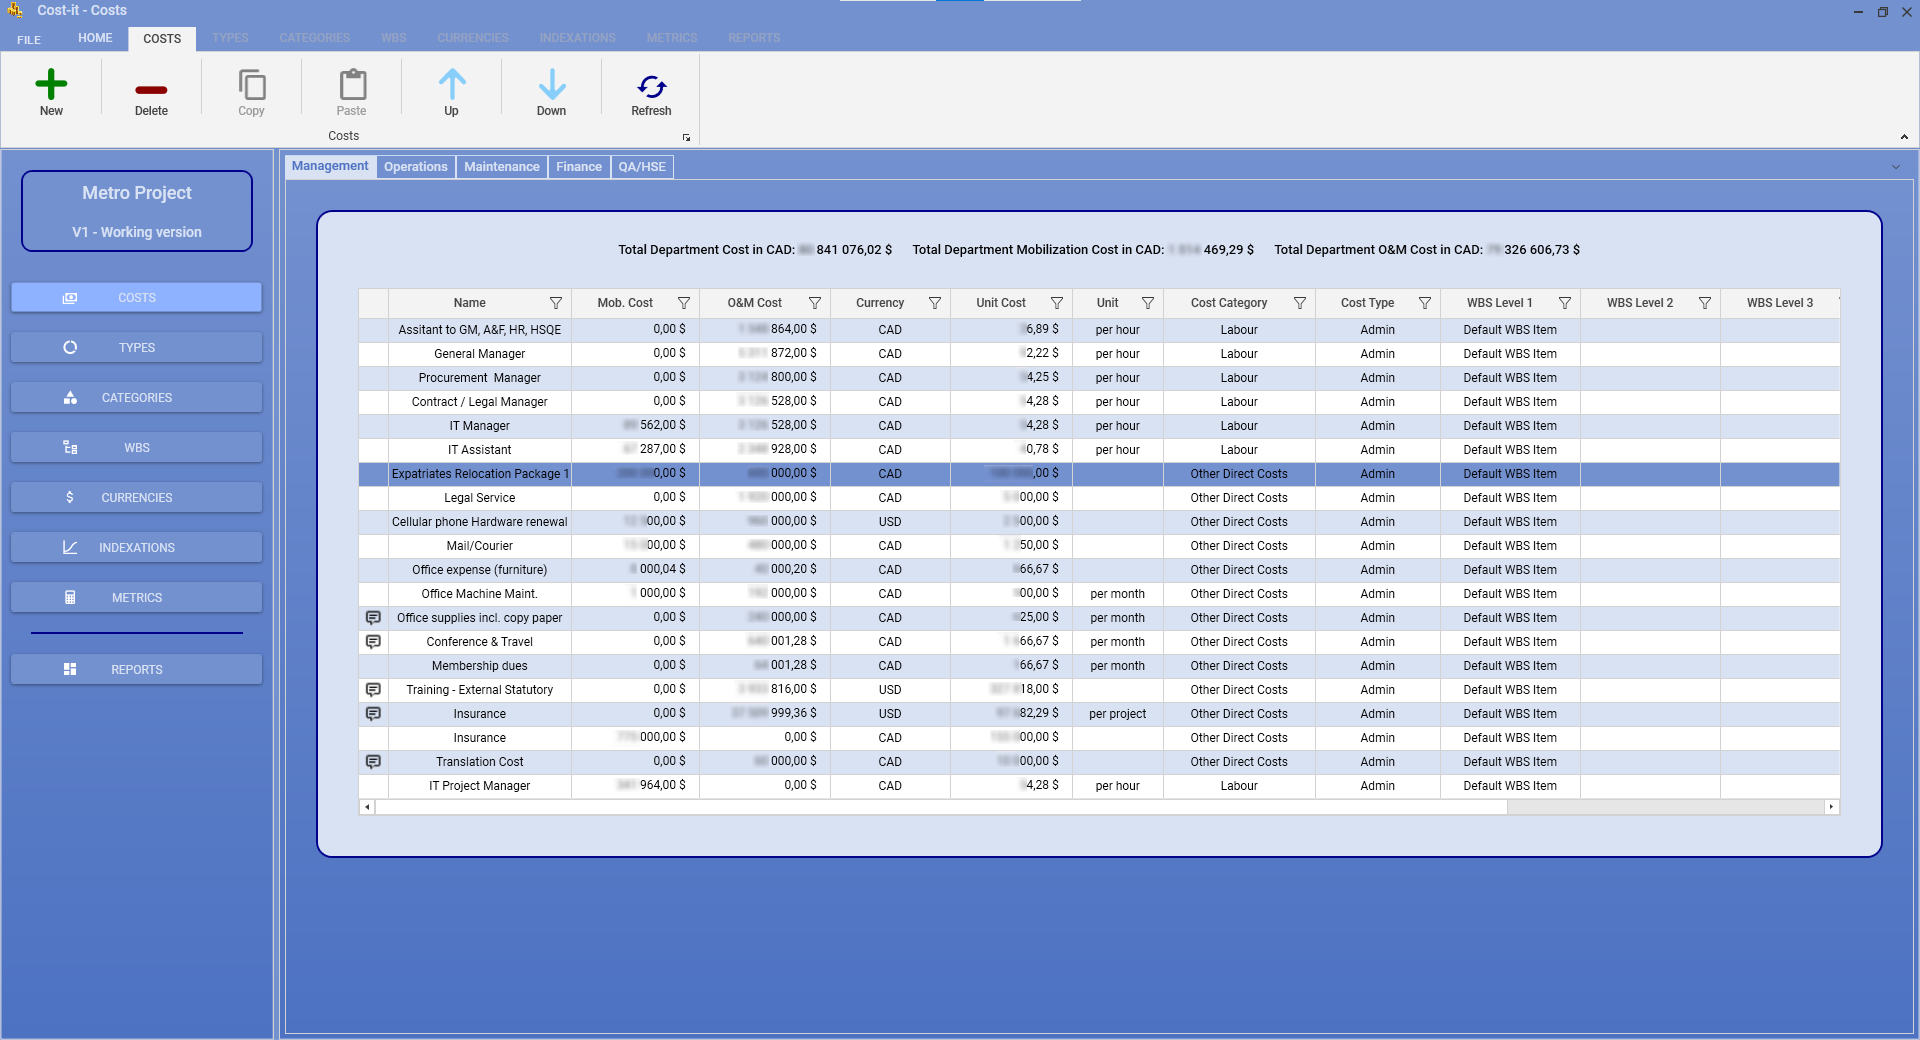Sort by WBS Level 3 column header
The height and width of the screenshot is (1040, 1920).
(1780, 303)
